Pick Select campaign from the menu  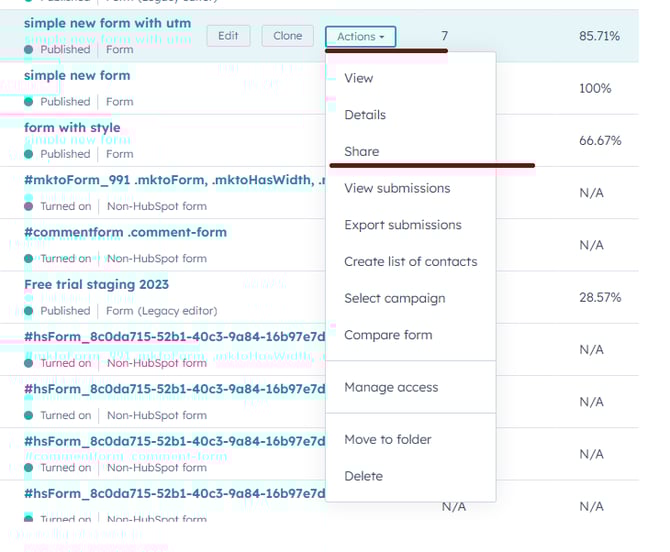(x=394, y=298)
